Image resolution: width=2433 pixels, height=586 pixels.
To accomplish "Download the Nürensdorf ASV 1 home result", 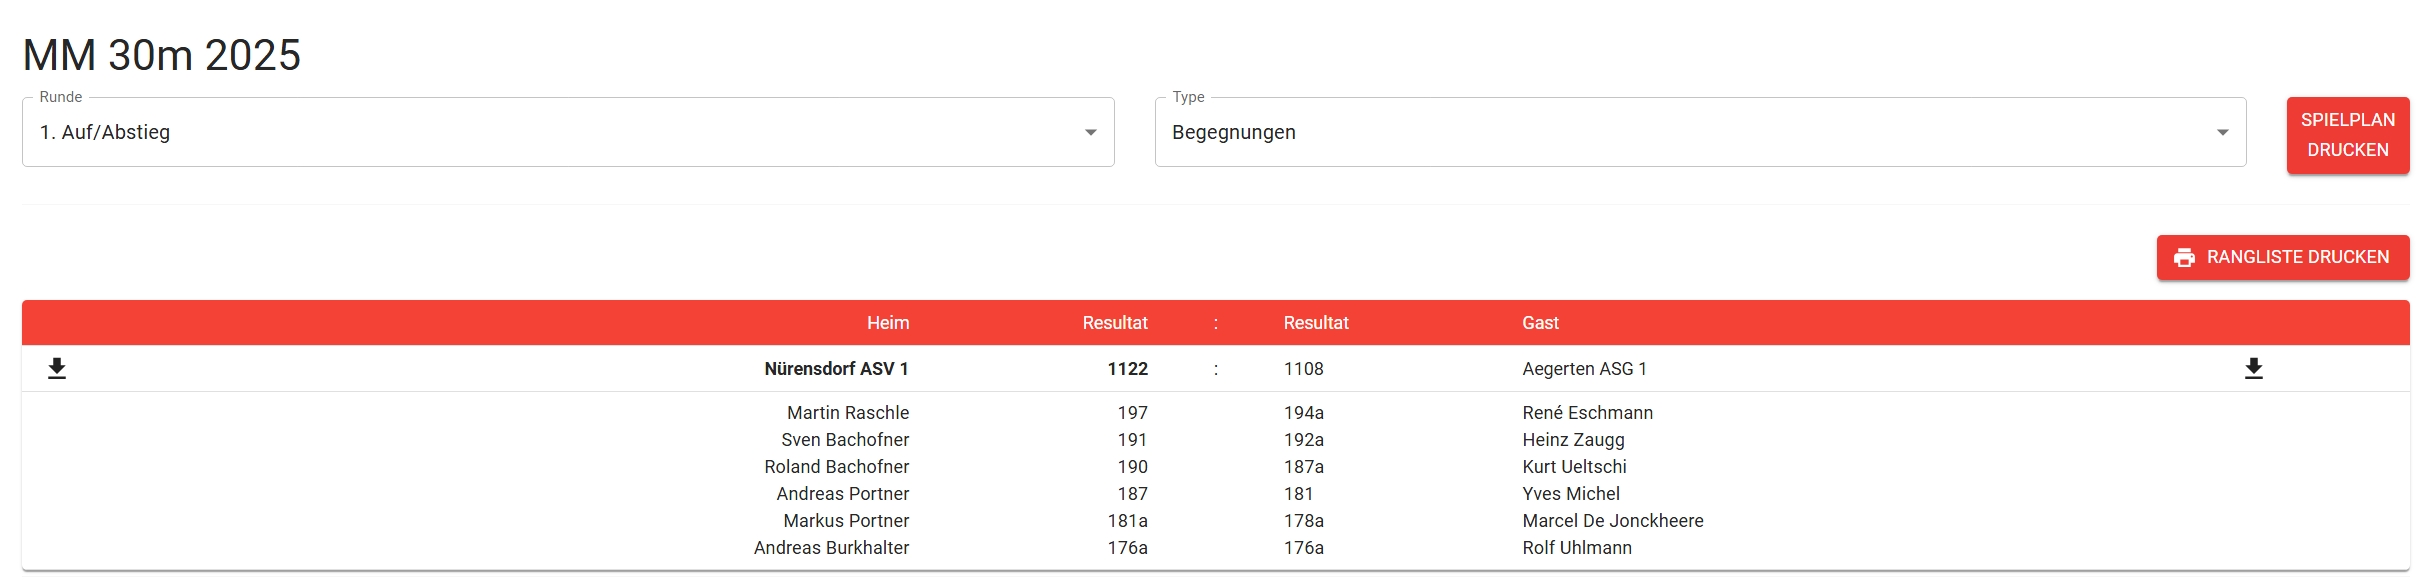I will 57,369.
